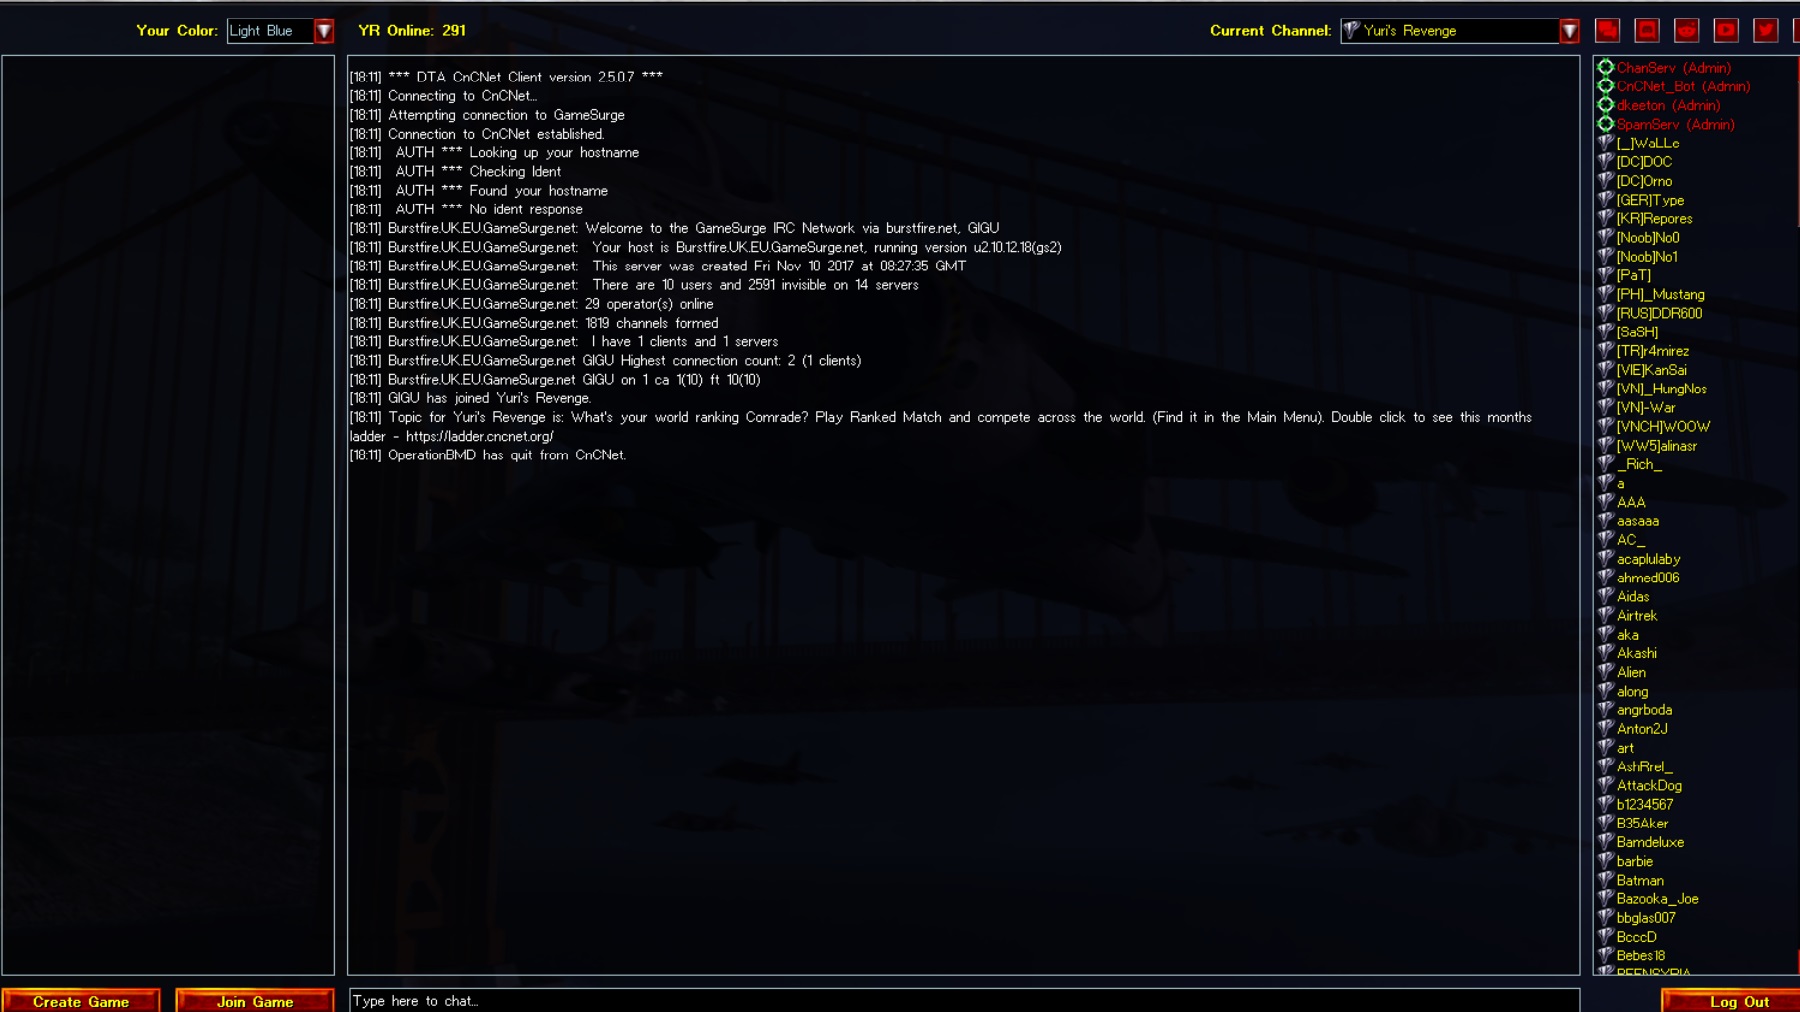Screen dimensions: 1800x1012
Task: Click the admin icon beside ChanServ
Action: [1606, 68]
